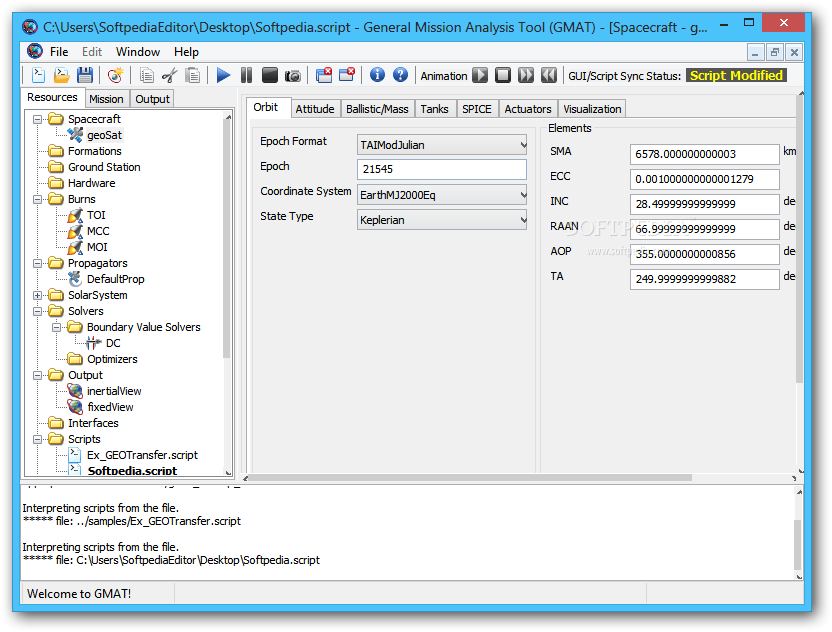Select the TOI burn item
Viewport: 832px width, 632px height.
(96, 215)
